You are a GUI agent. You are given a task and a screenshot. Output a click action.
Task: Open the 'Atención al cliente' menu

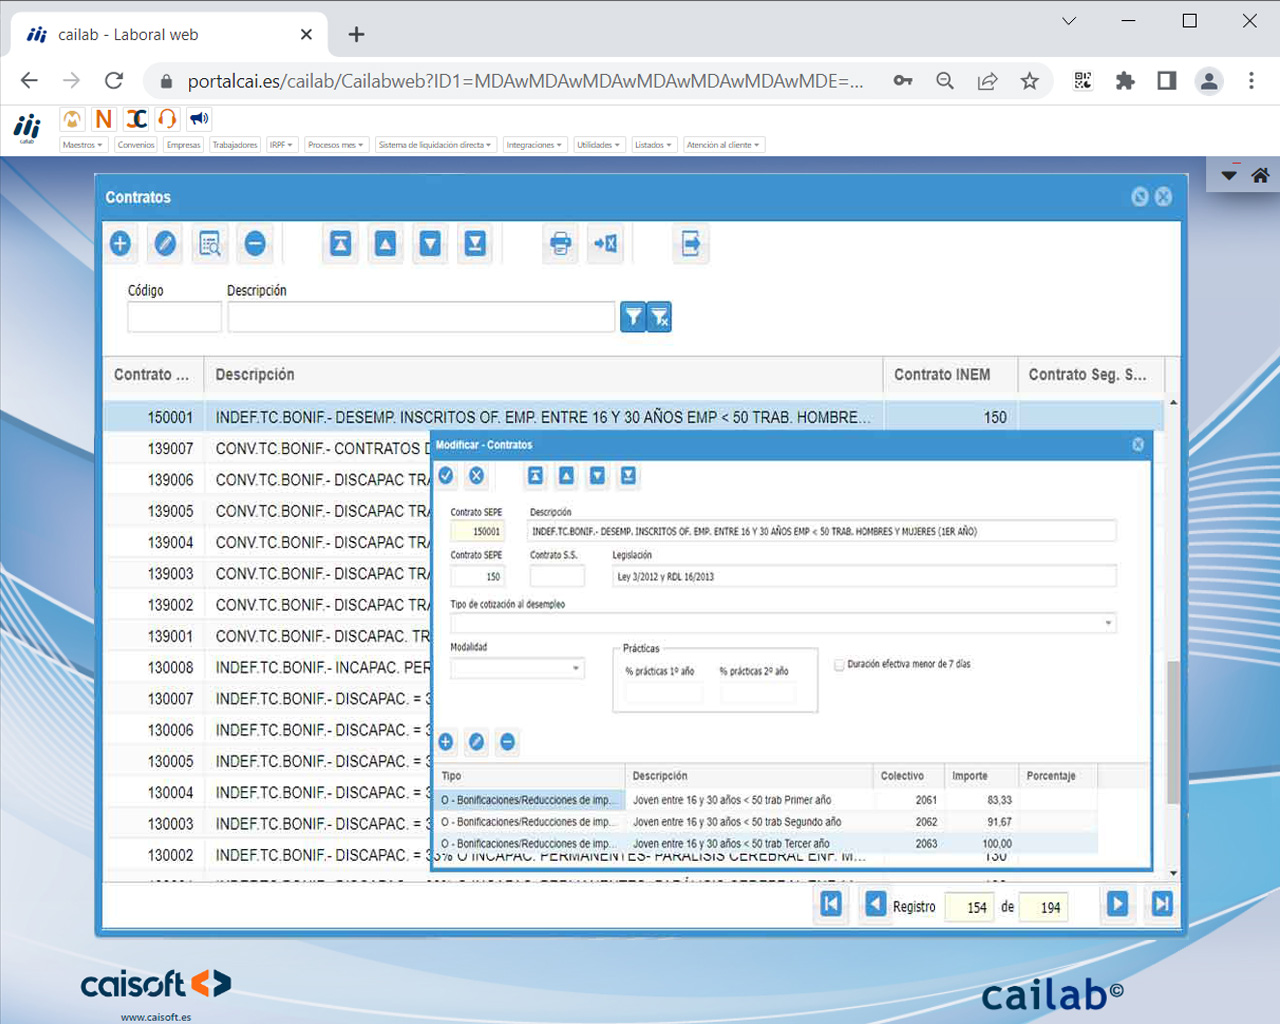pyautogui.click(x=723, y=144)
